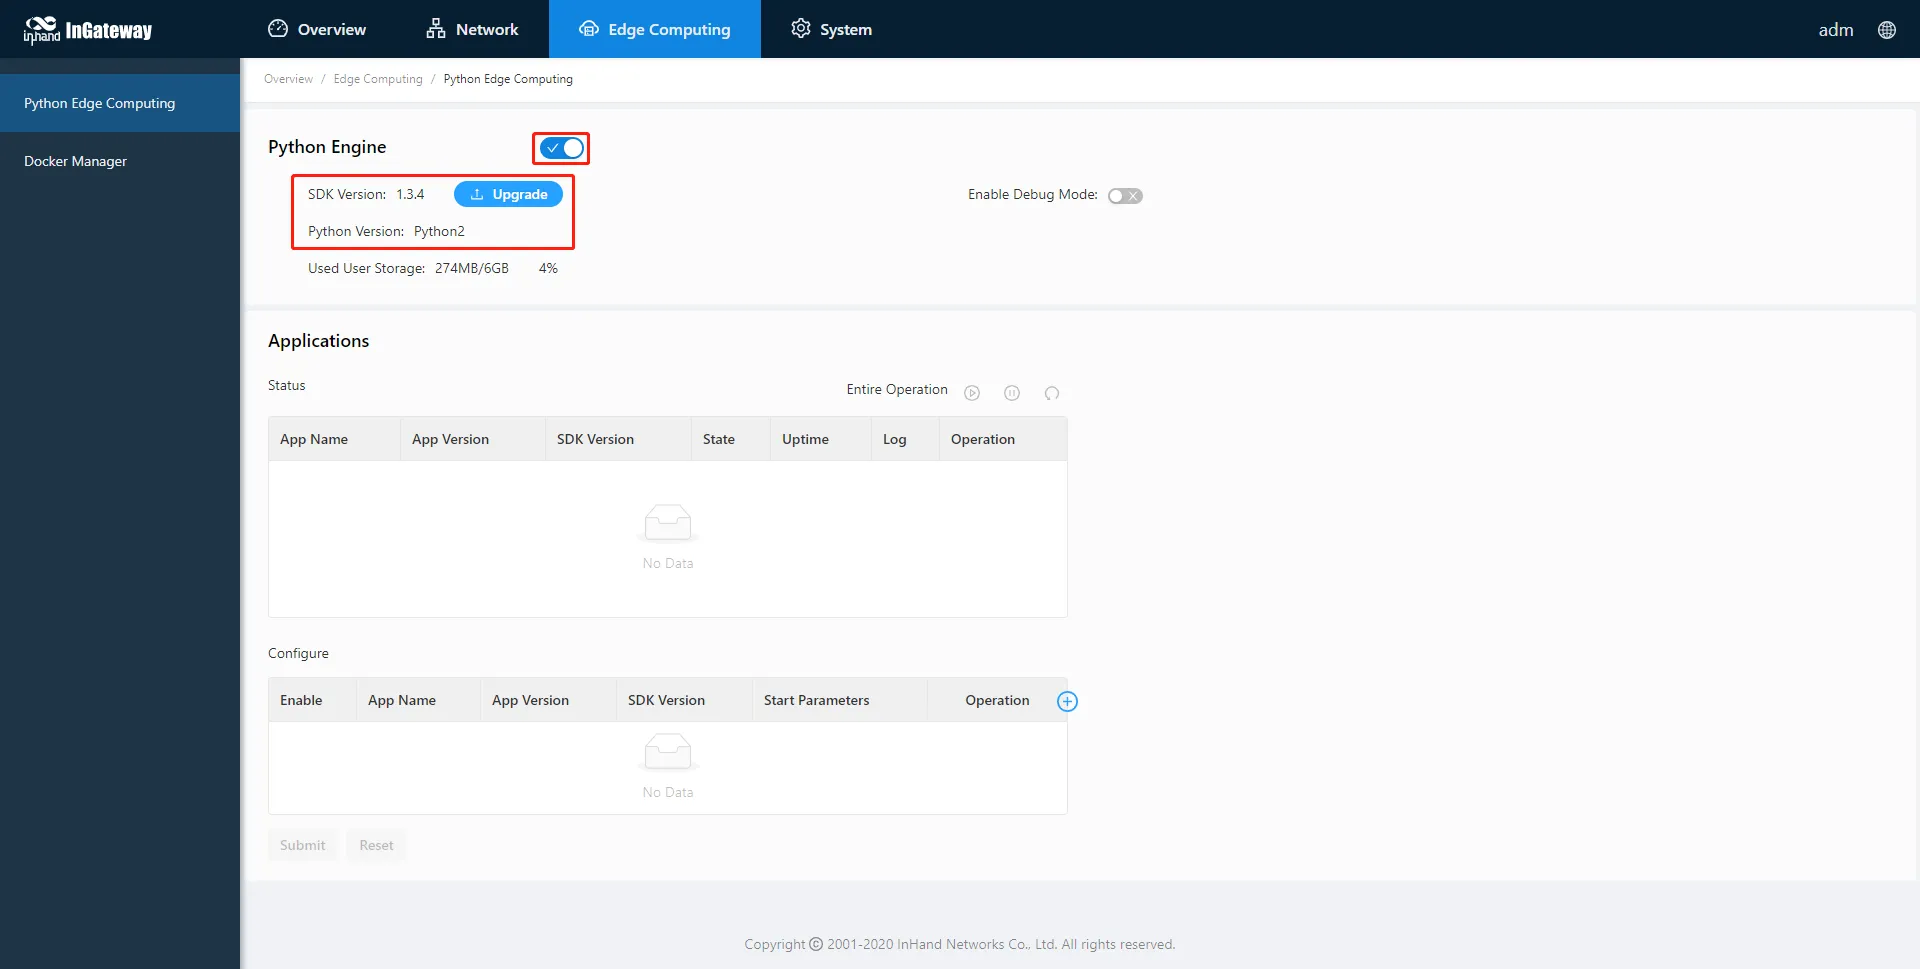Open the language globe icon
Screen dimensions: 1920x969
1887,30
